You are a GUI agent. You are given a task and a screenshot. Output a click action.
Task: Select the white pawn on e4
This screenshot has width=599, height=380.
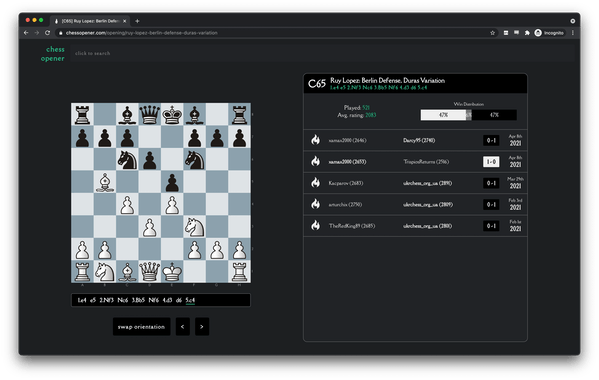coord(172,204)
